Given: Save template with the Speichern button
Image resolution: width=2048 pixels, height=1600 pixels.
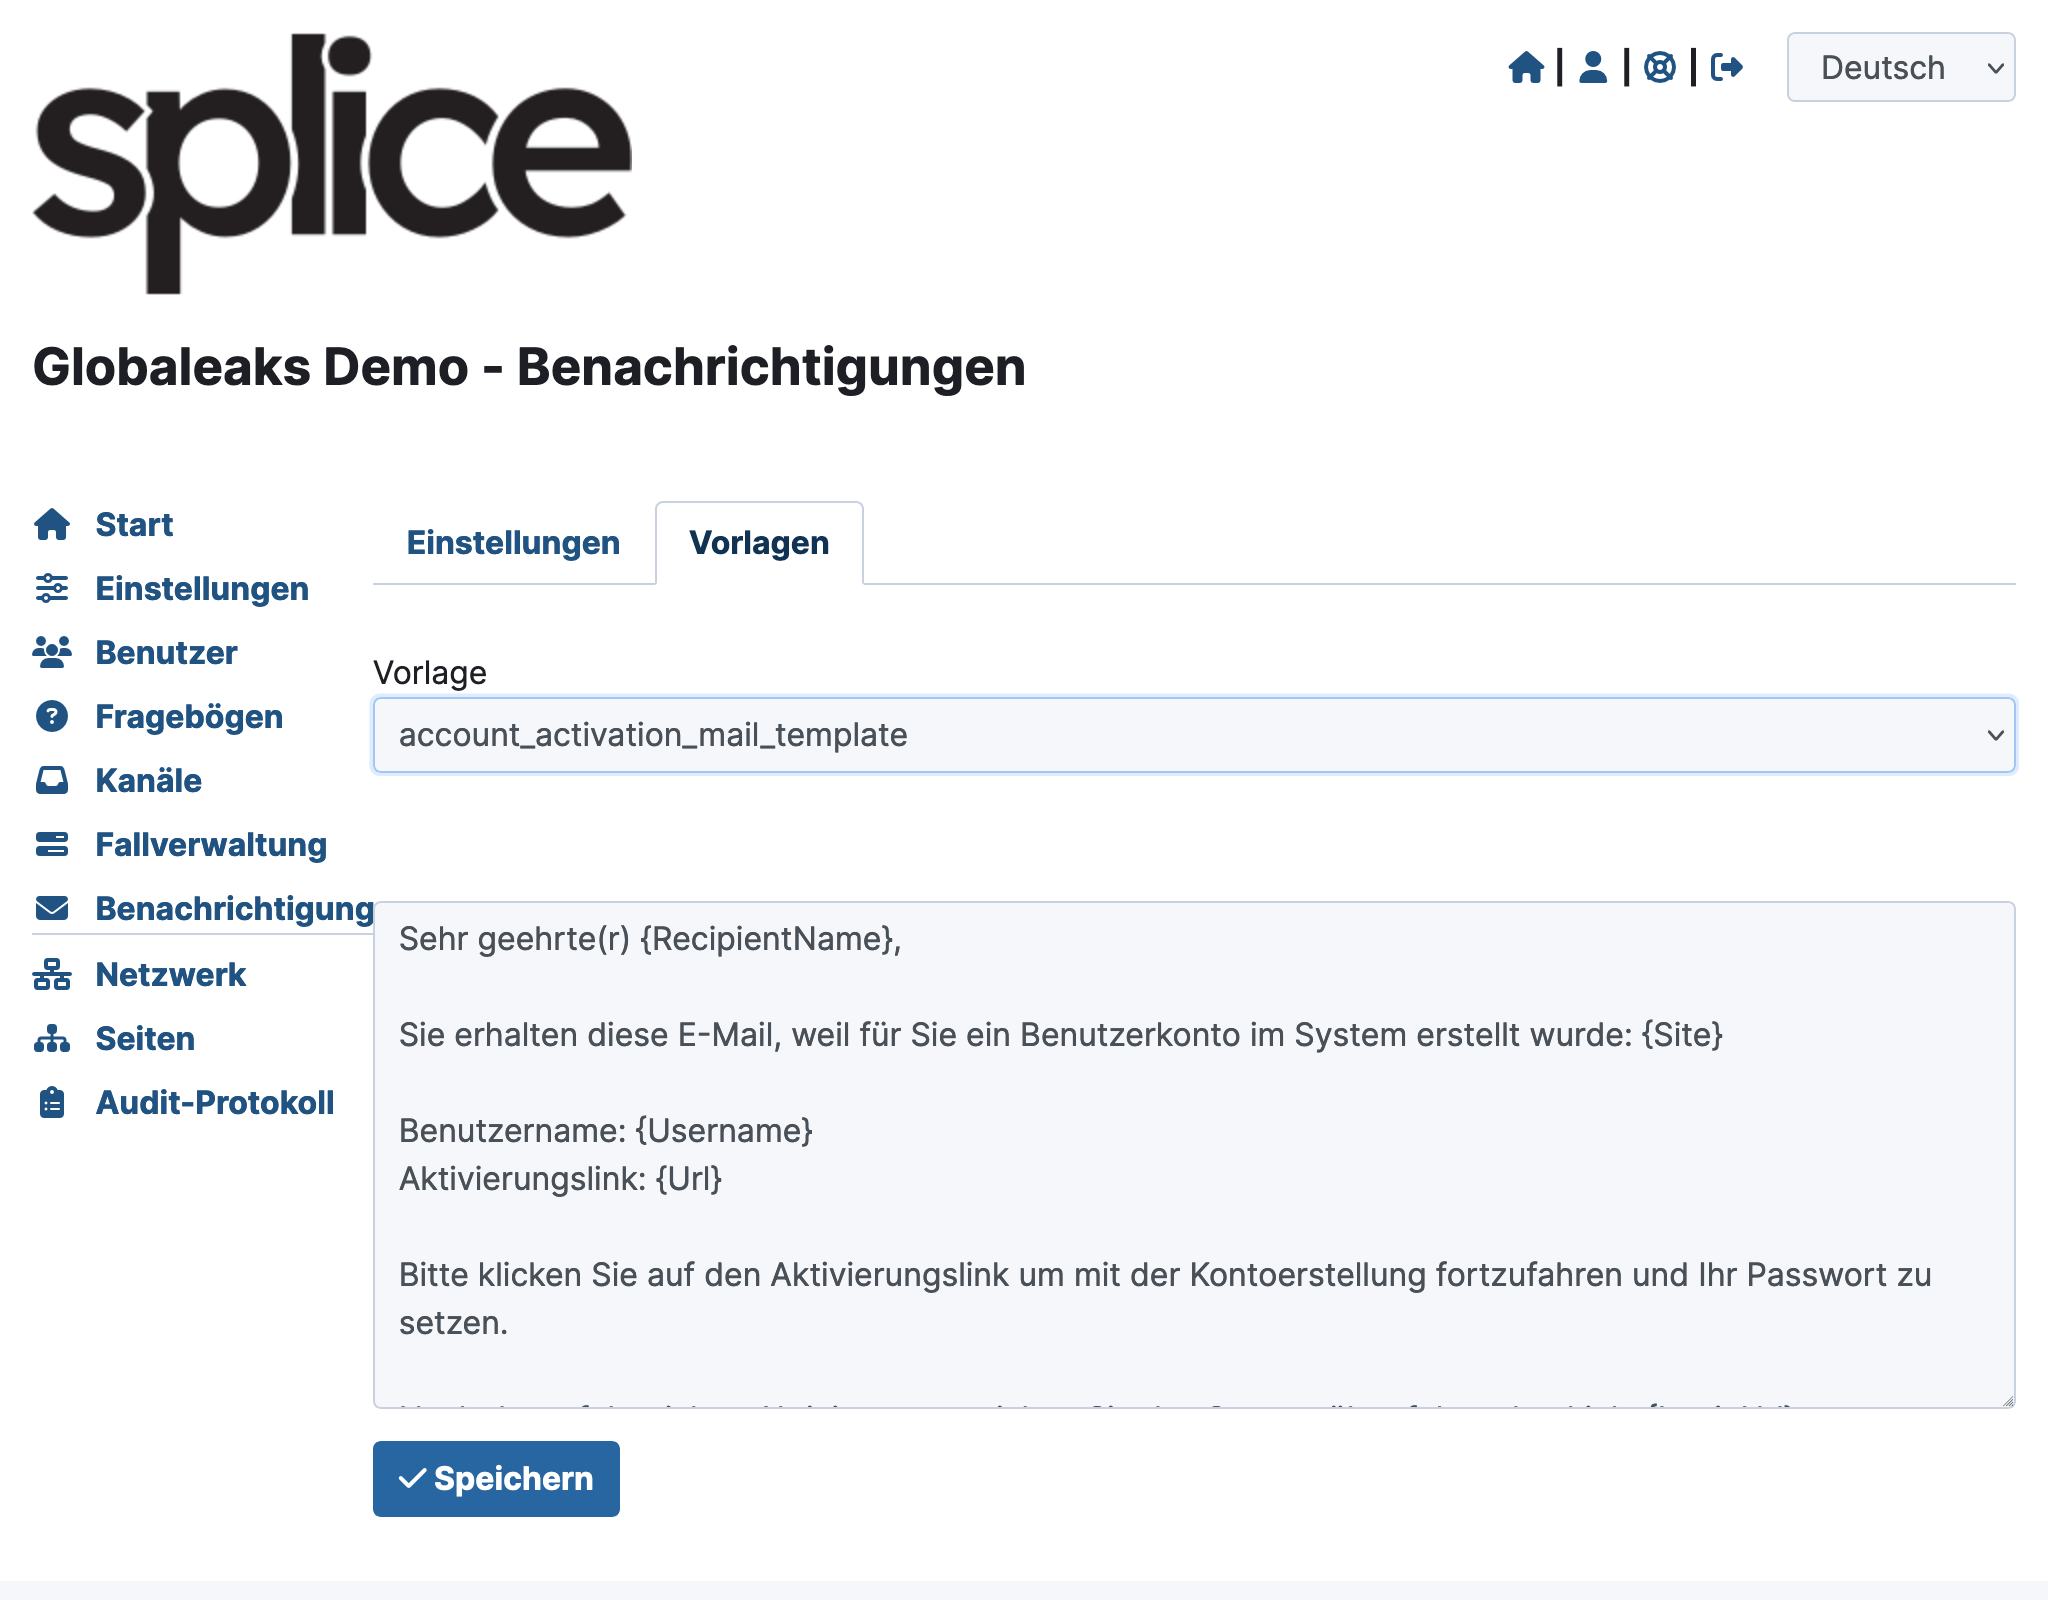Looking at the screenshot, I should pos(496,1478).
